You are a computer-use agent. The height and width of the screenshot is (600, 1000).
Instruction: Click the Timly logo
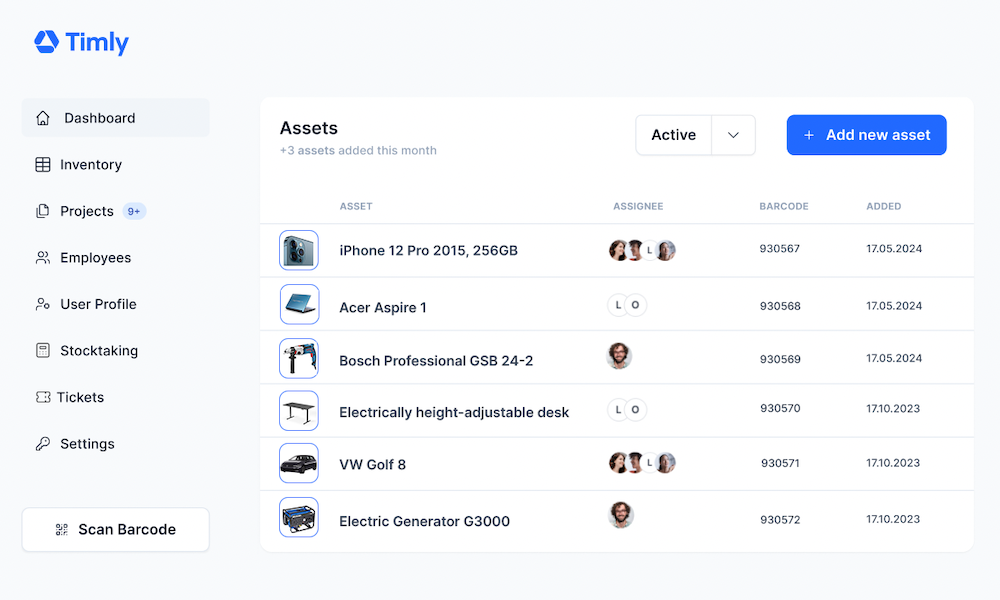coord(81,42)
